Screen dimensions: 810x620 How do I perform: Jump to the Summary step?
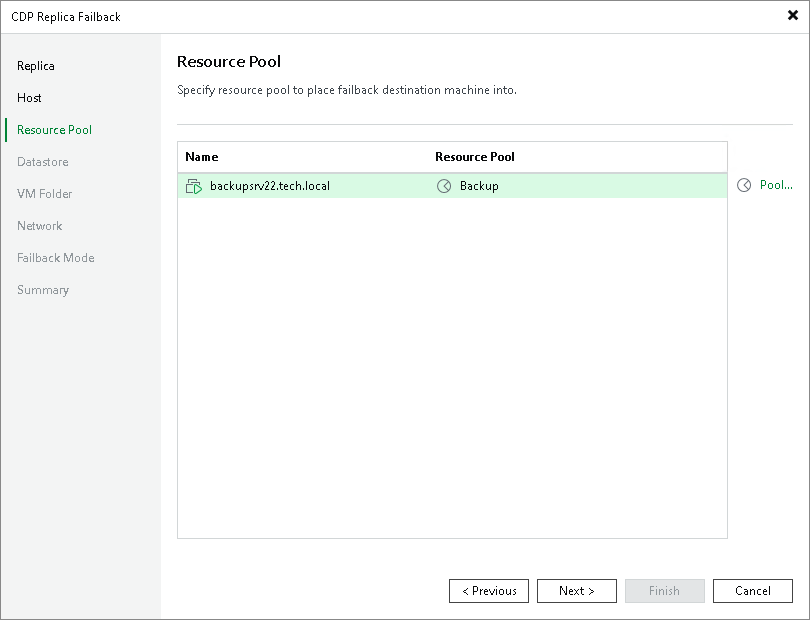click(43, 290)
